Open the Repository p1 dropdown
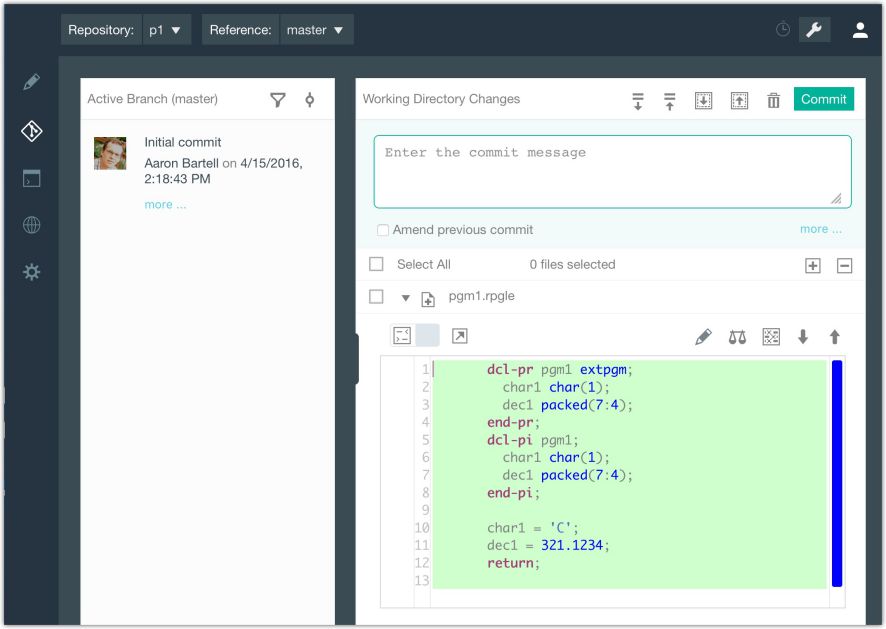Screen dimensions: 886x629 coord(165,30)
